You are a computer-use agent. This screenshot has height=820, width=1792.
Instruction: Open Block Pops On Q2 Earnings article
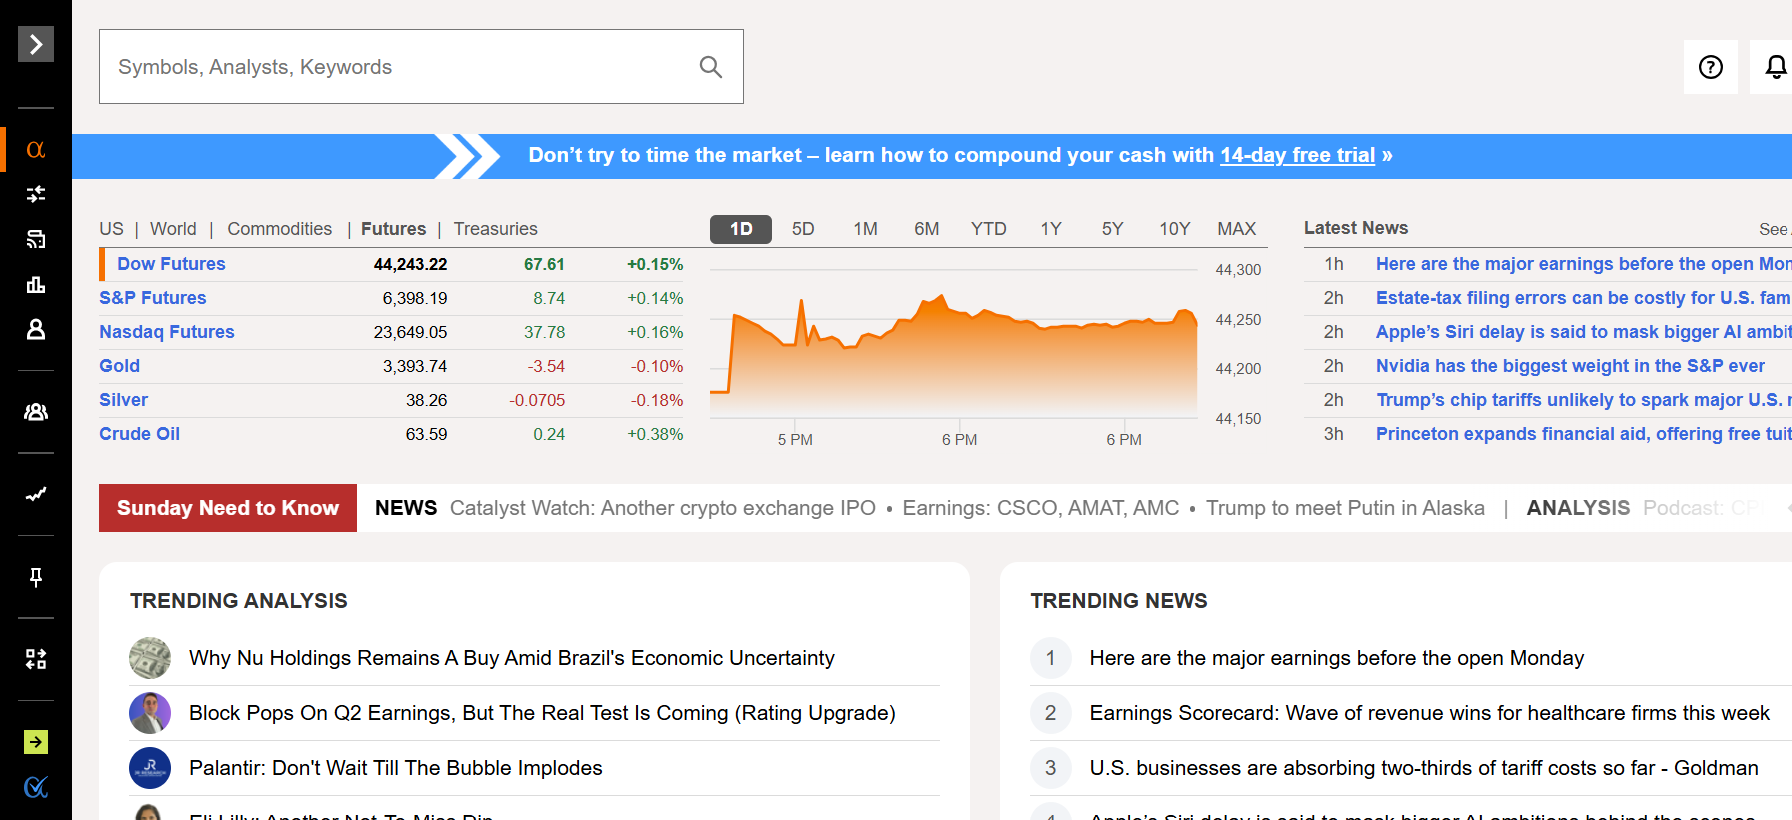coord(542,713)
